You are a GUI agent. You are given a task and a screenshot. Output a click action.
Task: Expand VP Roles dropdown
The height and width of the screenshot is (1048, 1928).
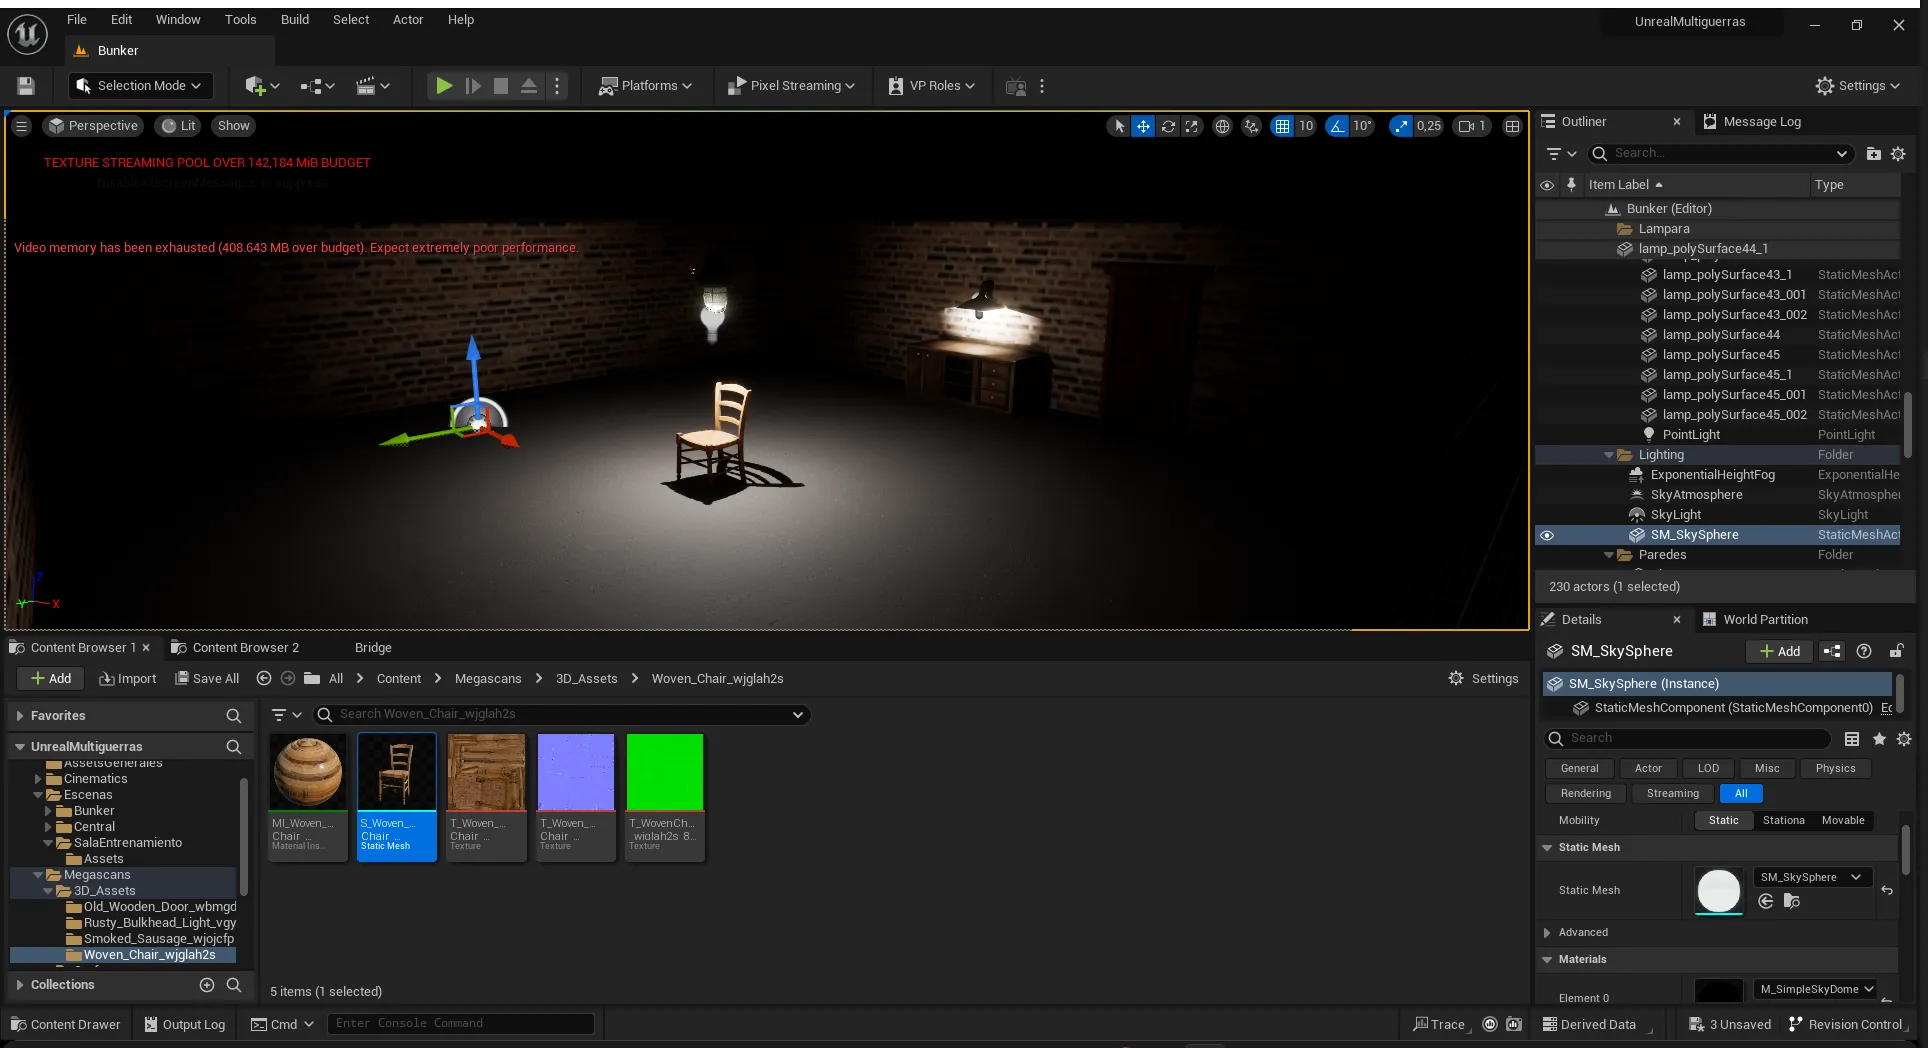931,86
